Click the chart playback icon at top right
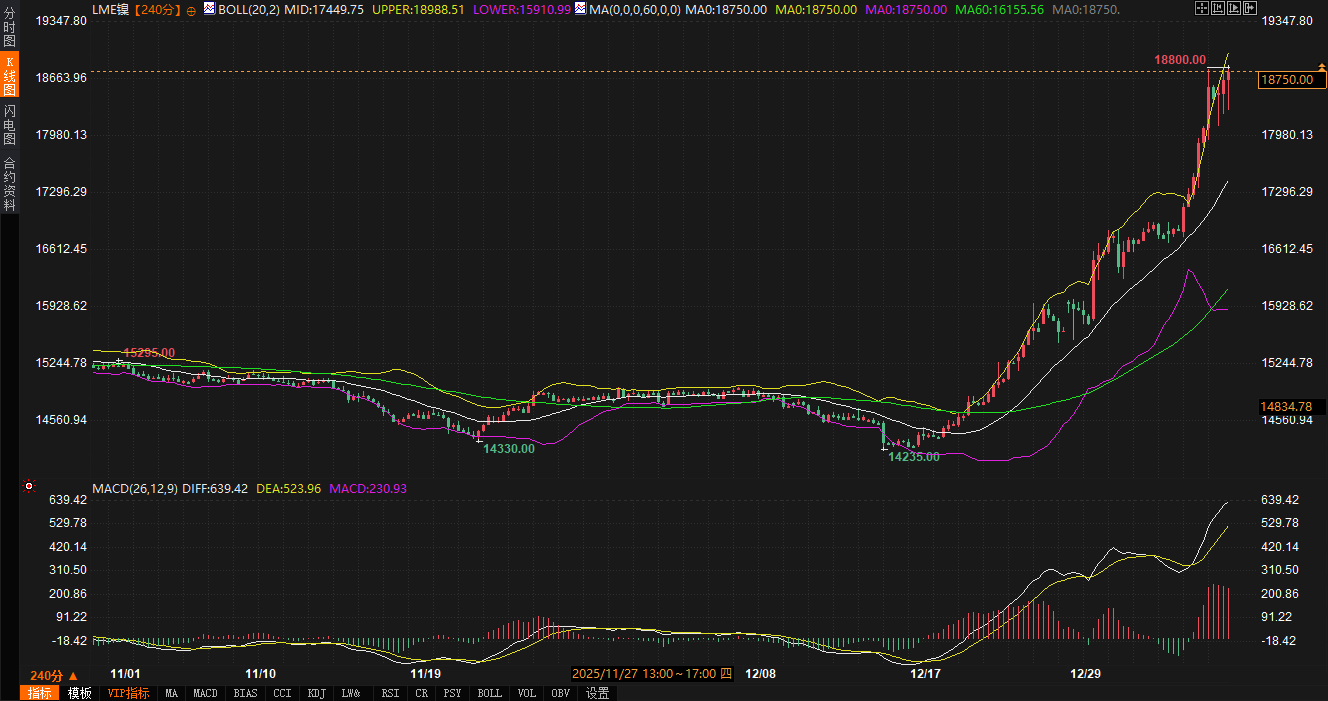 pyautogui.click(x=1235, y=9)
